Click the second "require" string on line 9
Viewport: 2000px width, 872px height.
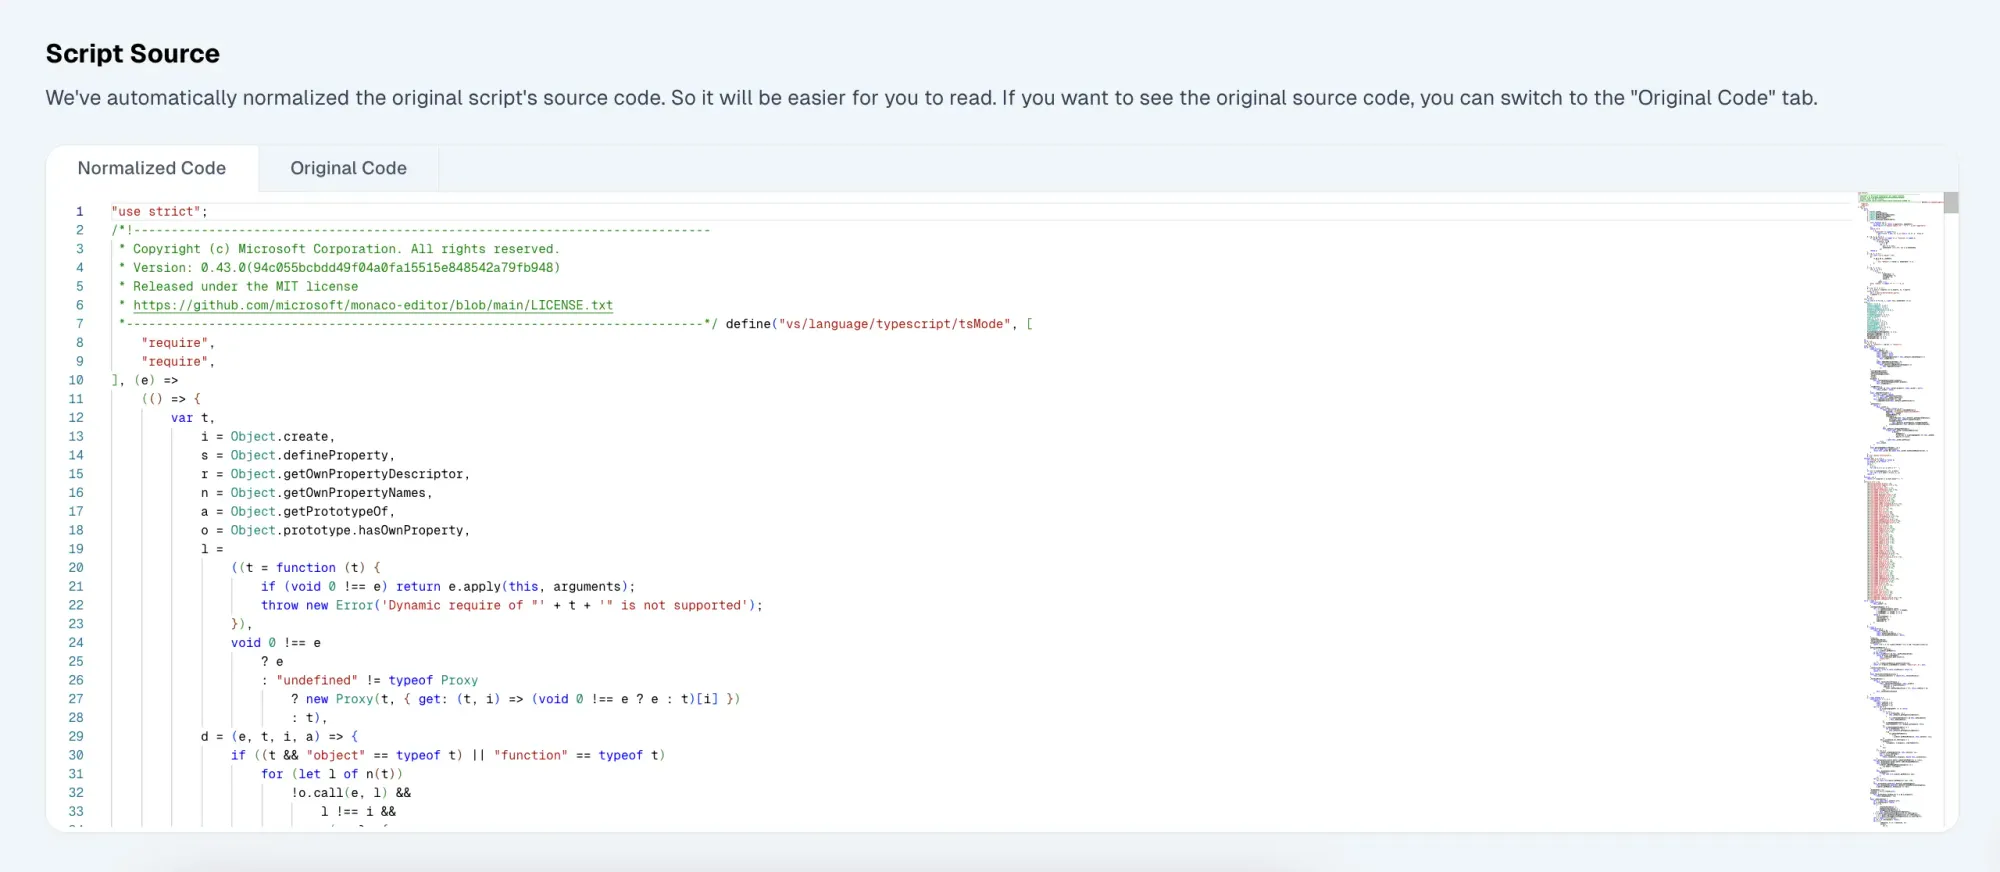178,361
